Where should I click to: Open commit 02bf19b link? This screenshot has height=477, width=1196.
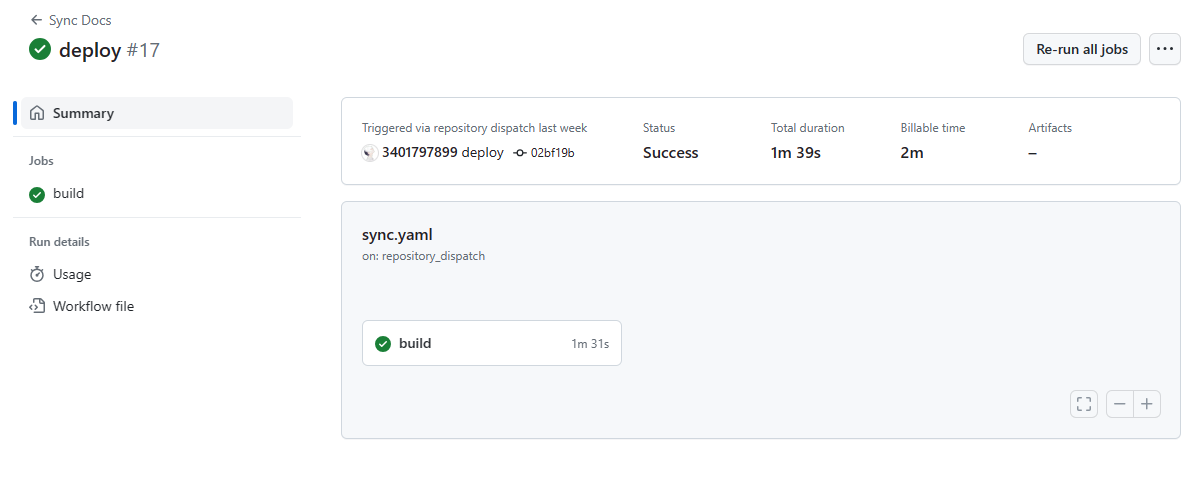(x=552, y=153)
